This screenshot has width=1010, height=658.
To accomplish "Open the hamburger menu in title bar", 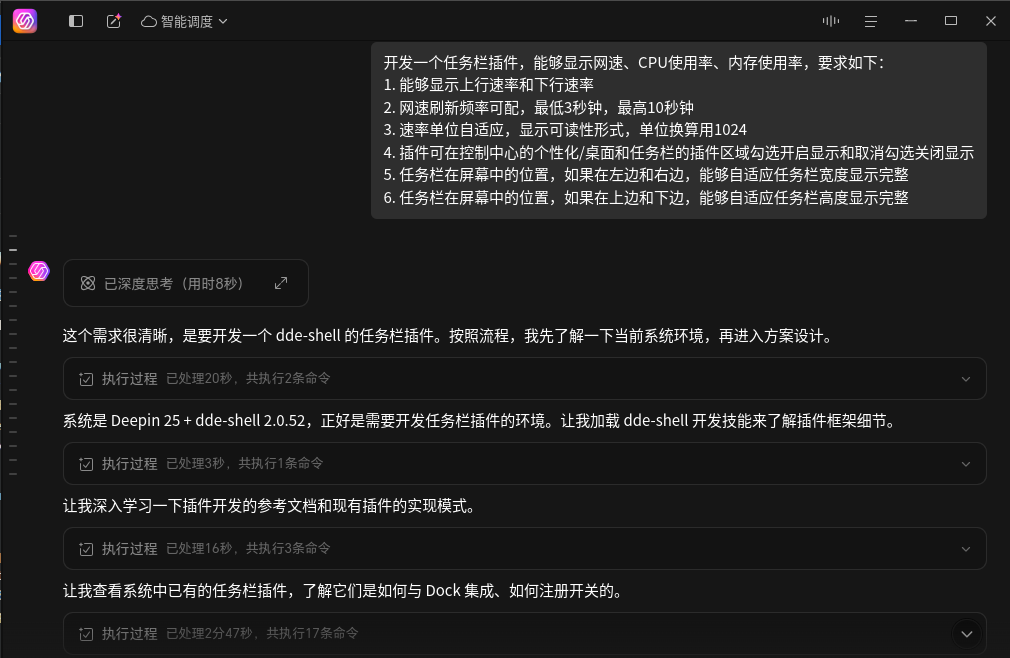I will pos(871,21).
